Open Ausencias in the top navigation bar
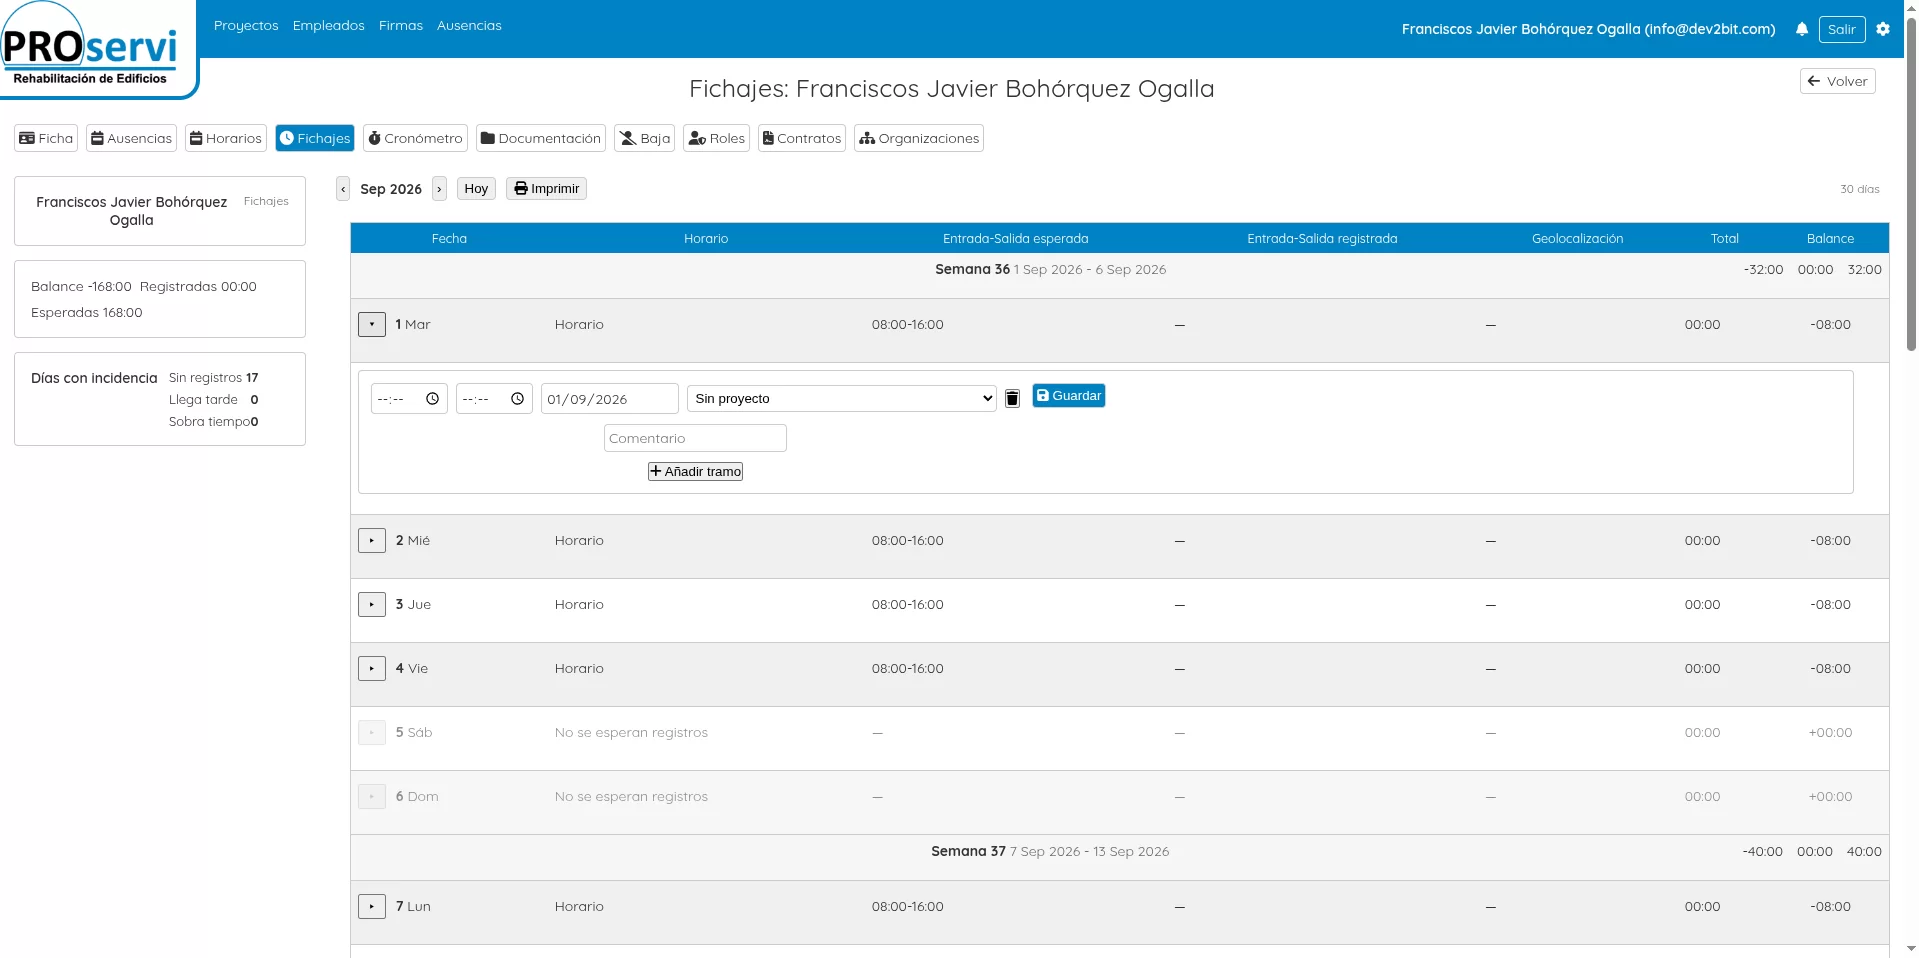 pos(469,25)
